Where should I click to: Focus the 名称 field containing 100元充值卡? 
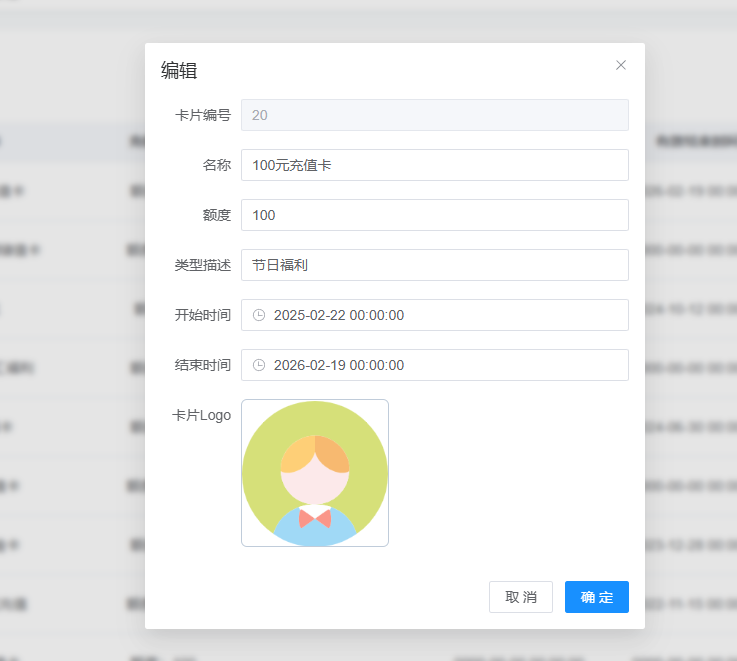(434, 165)
